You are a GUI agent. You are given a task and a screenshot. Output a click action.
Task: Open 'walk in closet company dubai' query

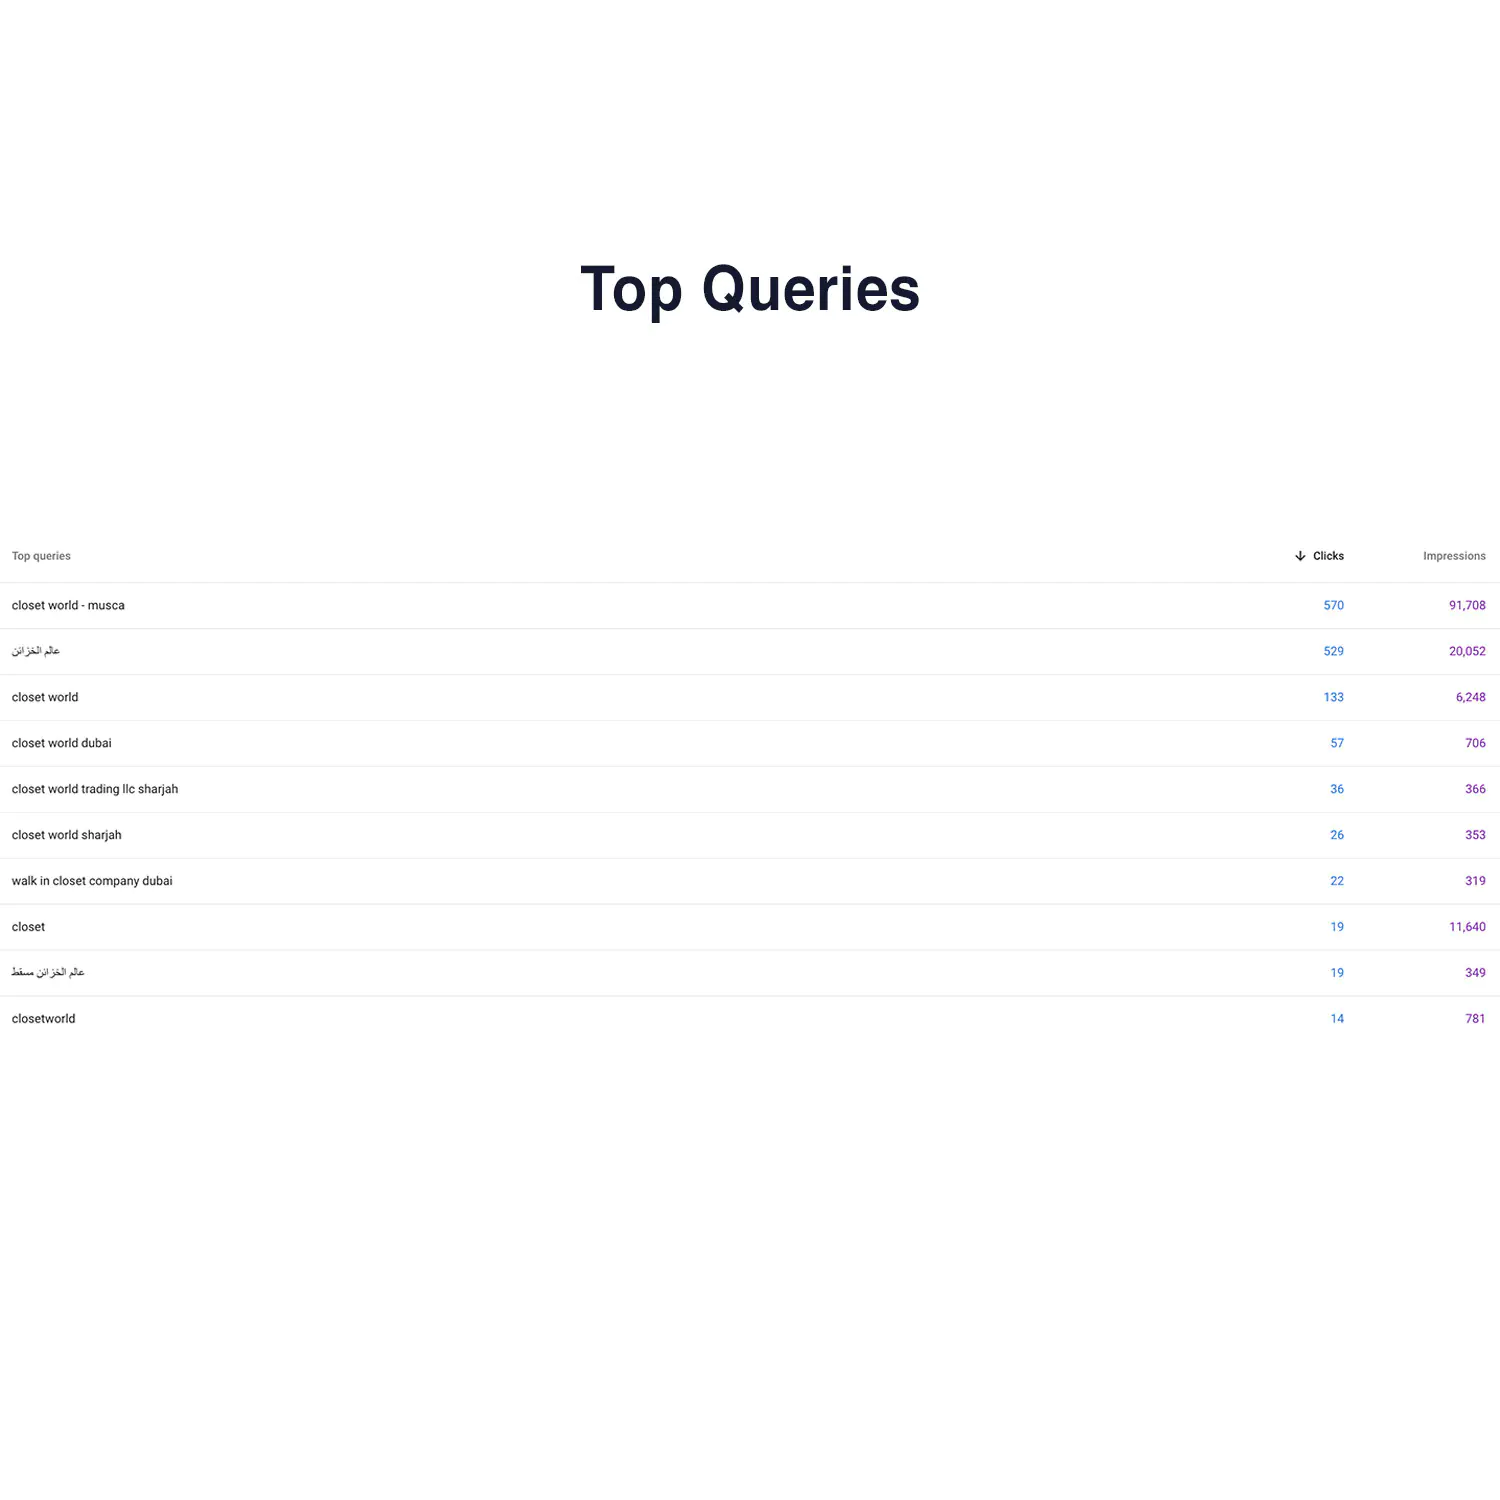pos(92,881)
